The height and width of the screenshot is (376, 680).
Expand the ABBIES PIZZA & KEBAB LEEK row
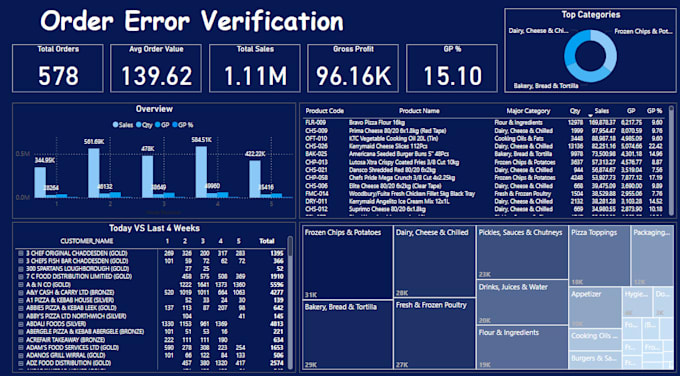tap(20, 308)
